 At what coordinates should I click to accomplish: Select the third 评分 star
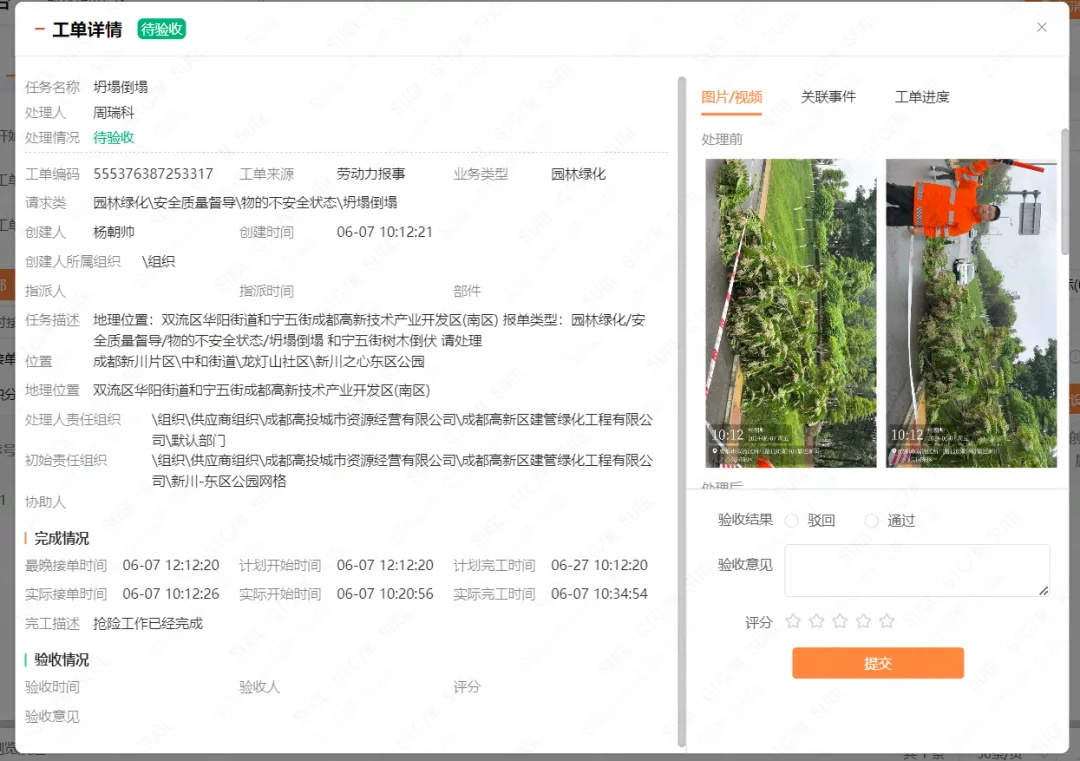pyautogui.click(x=840, y=621)
